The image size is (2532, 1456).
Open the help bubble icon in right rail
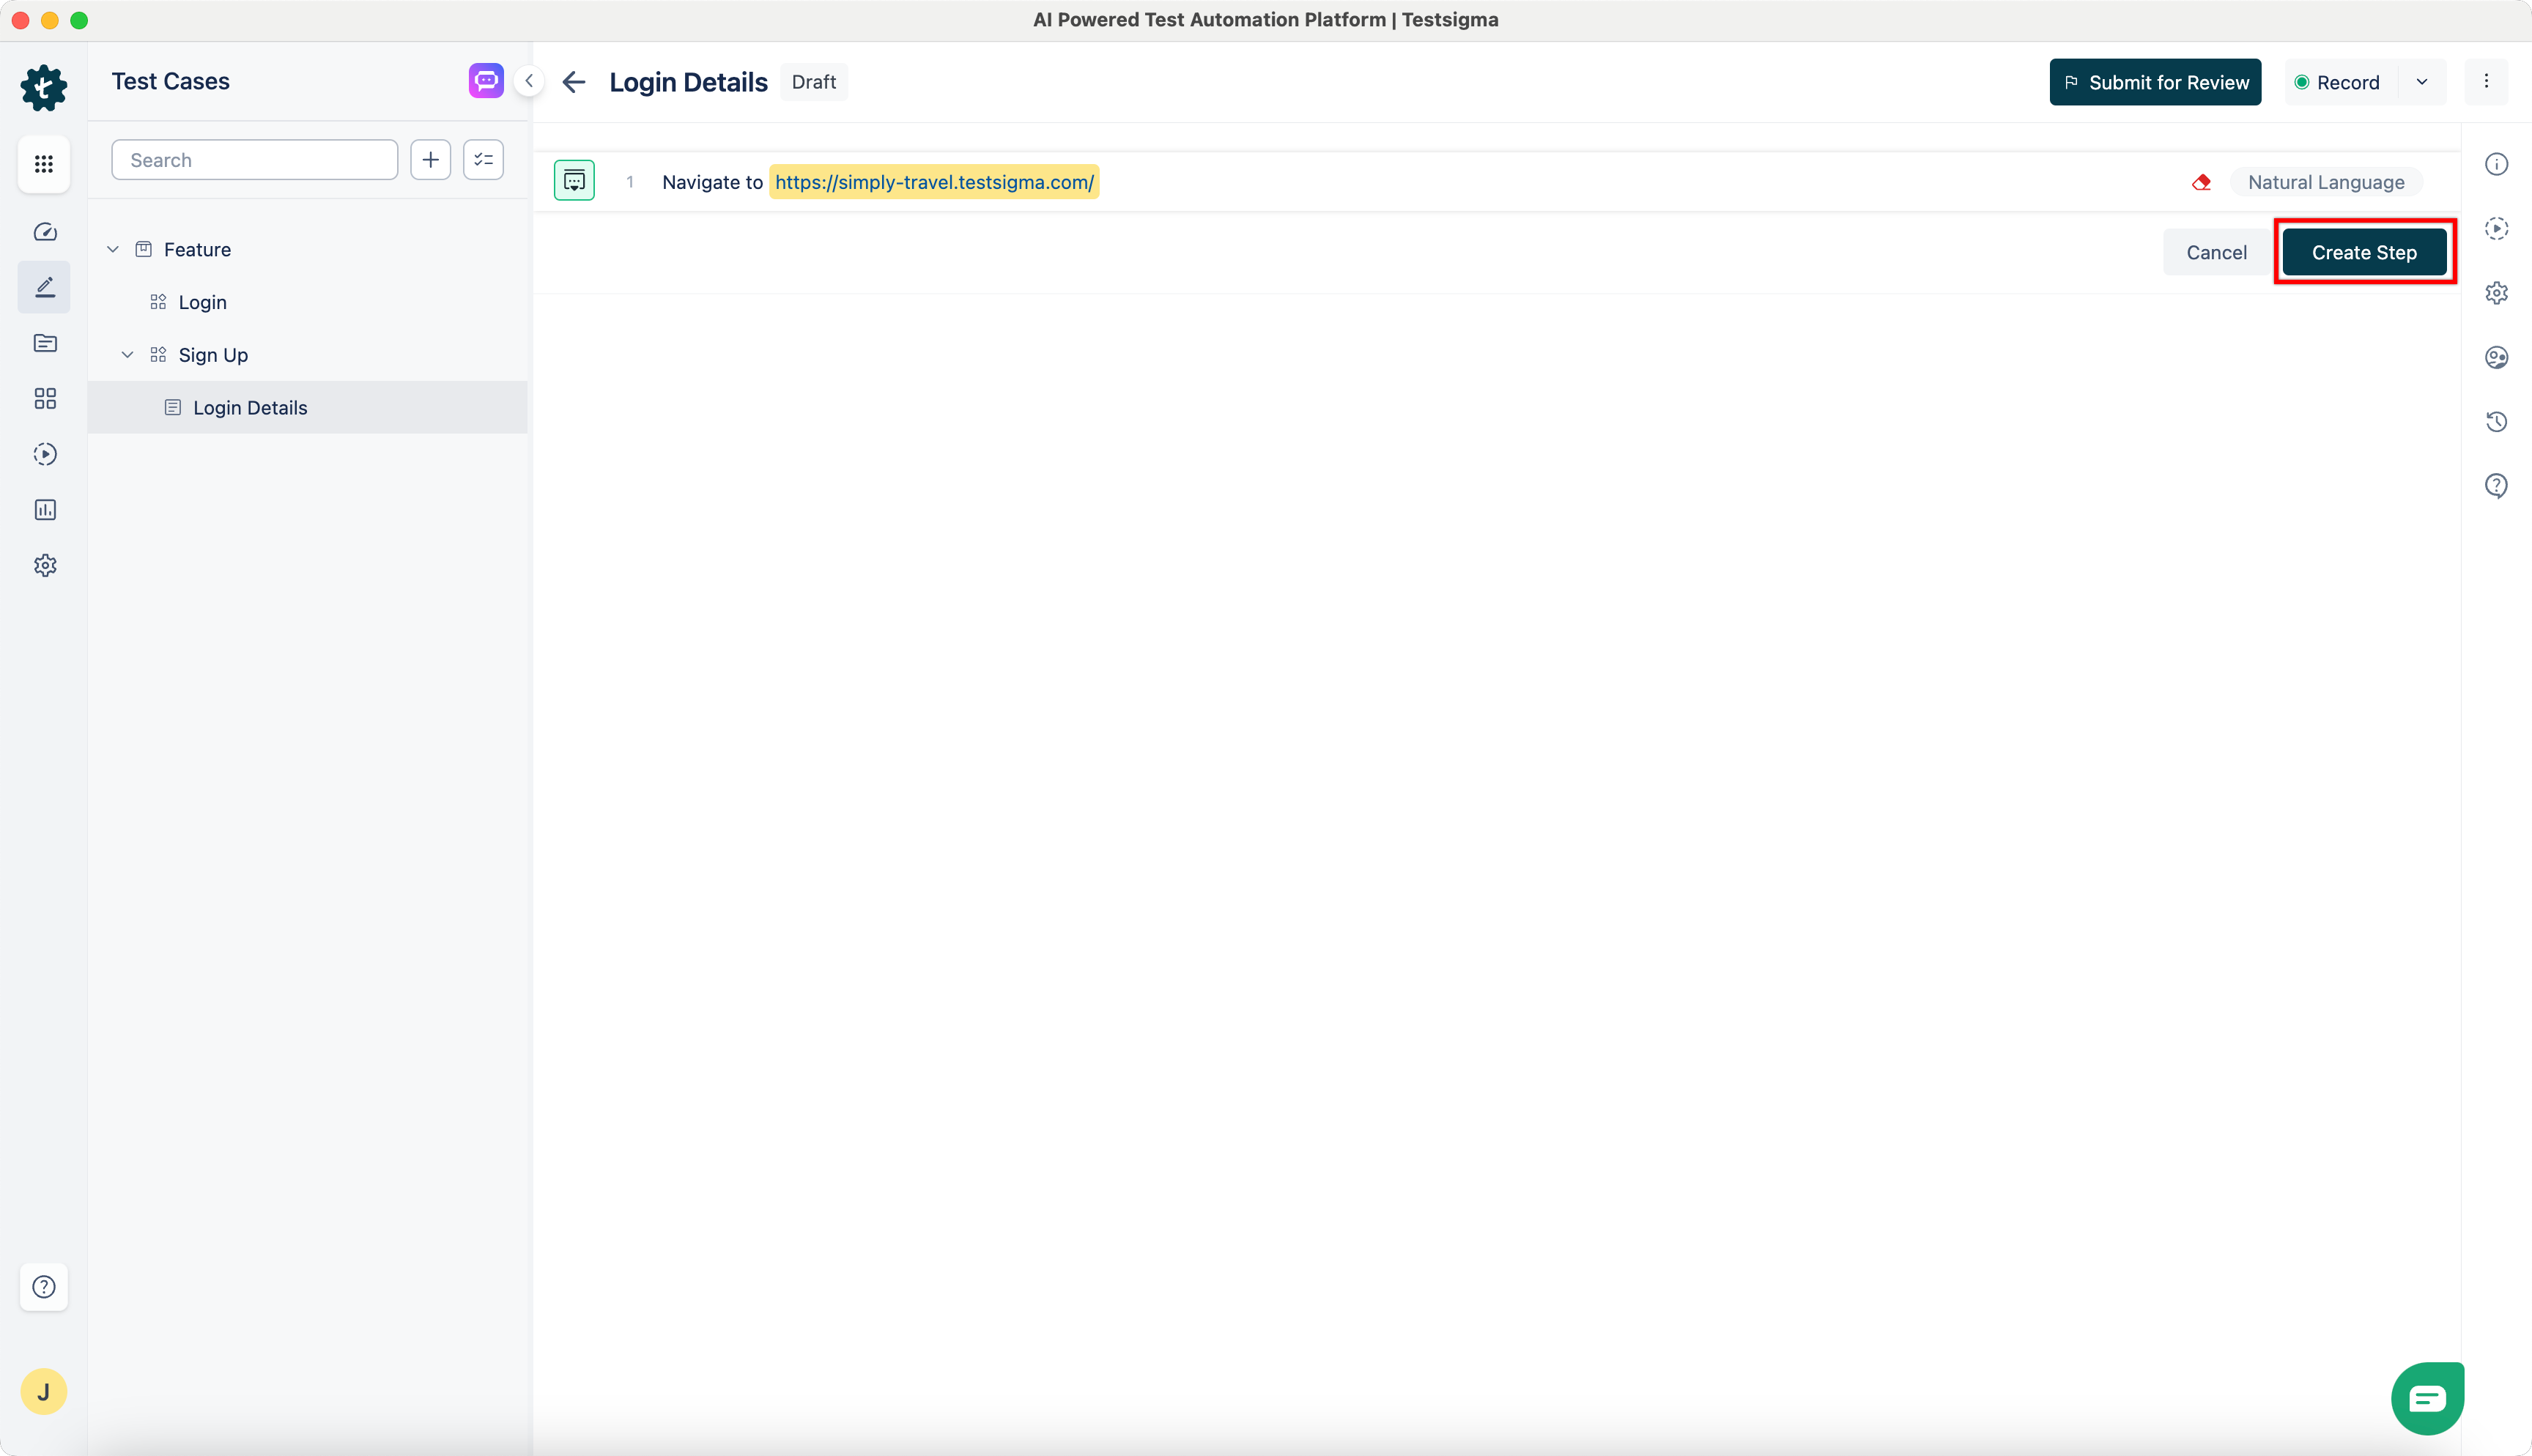2497,486
